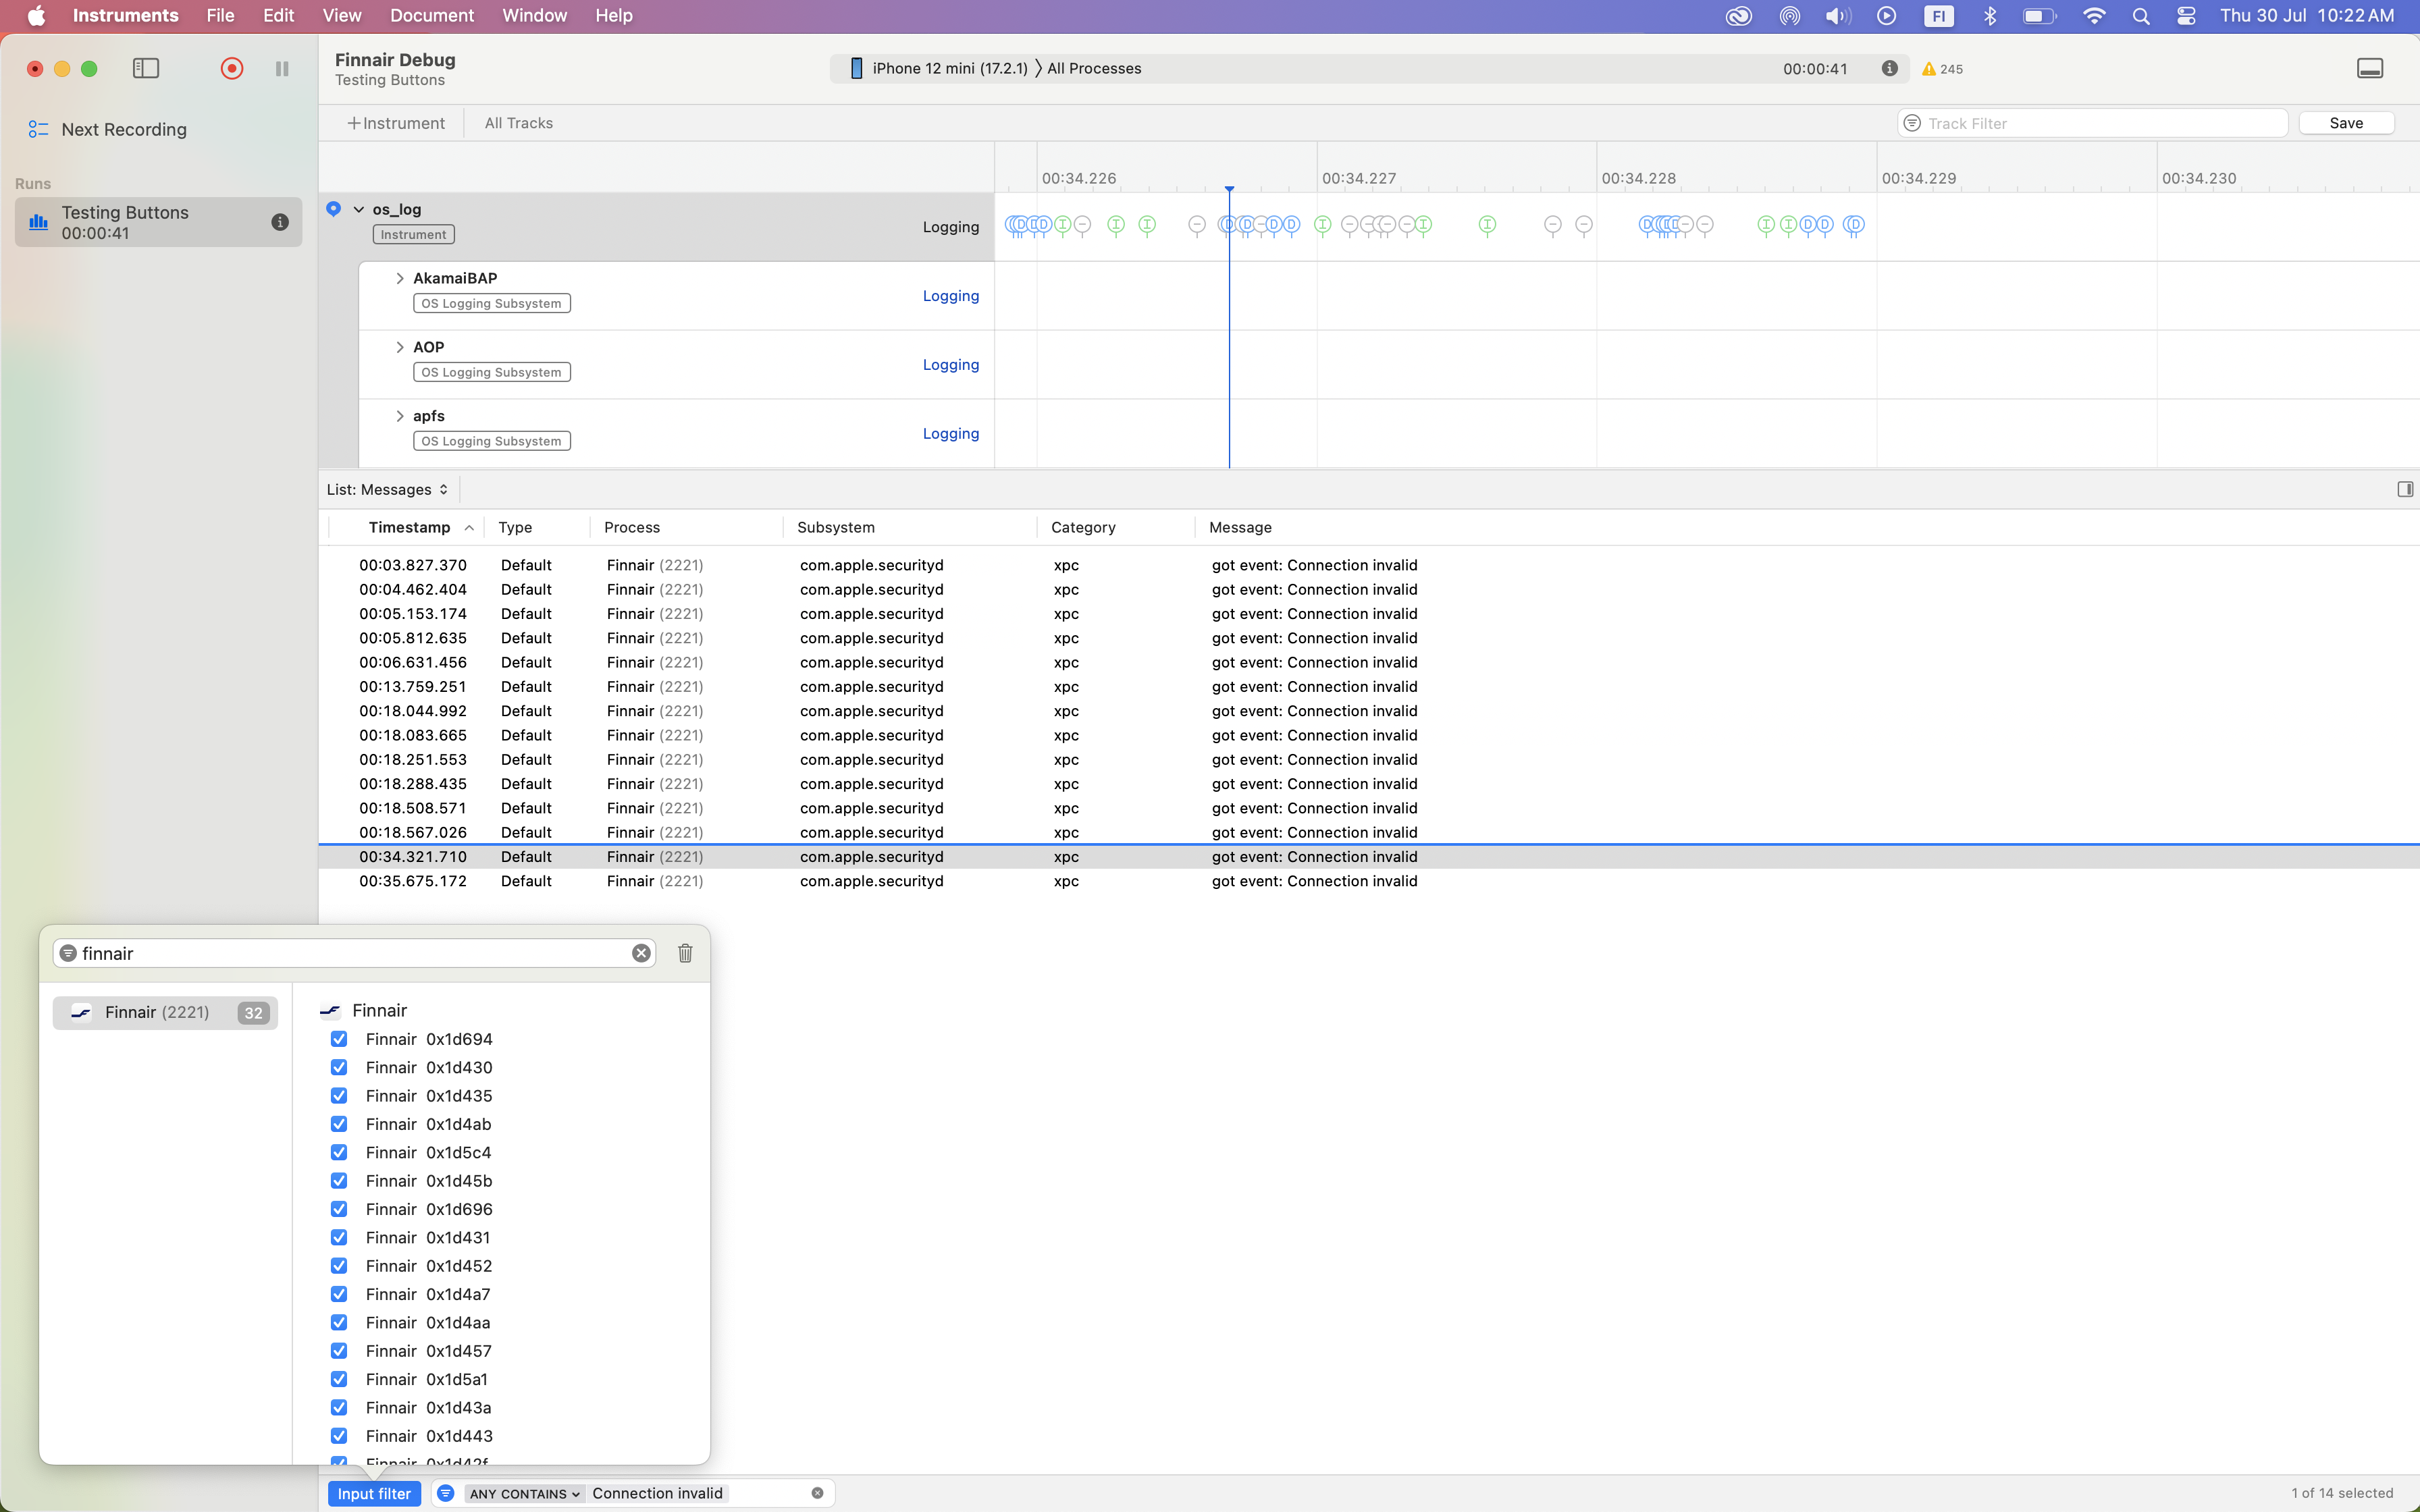2420x1512 pixels.
Task: Uncheck Finnair 0x1d435 checkbox
Action: [x=339, y=1096]
